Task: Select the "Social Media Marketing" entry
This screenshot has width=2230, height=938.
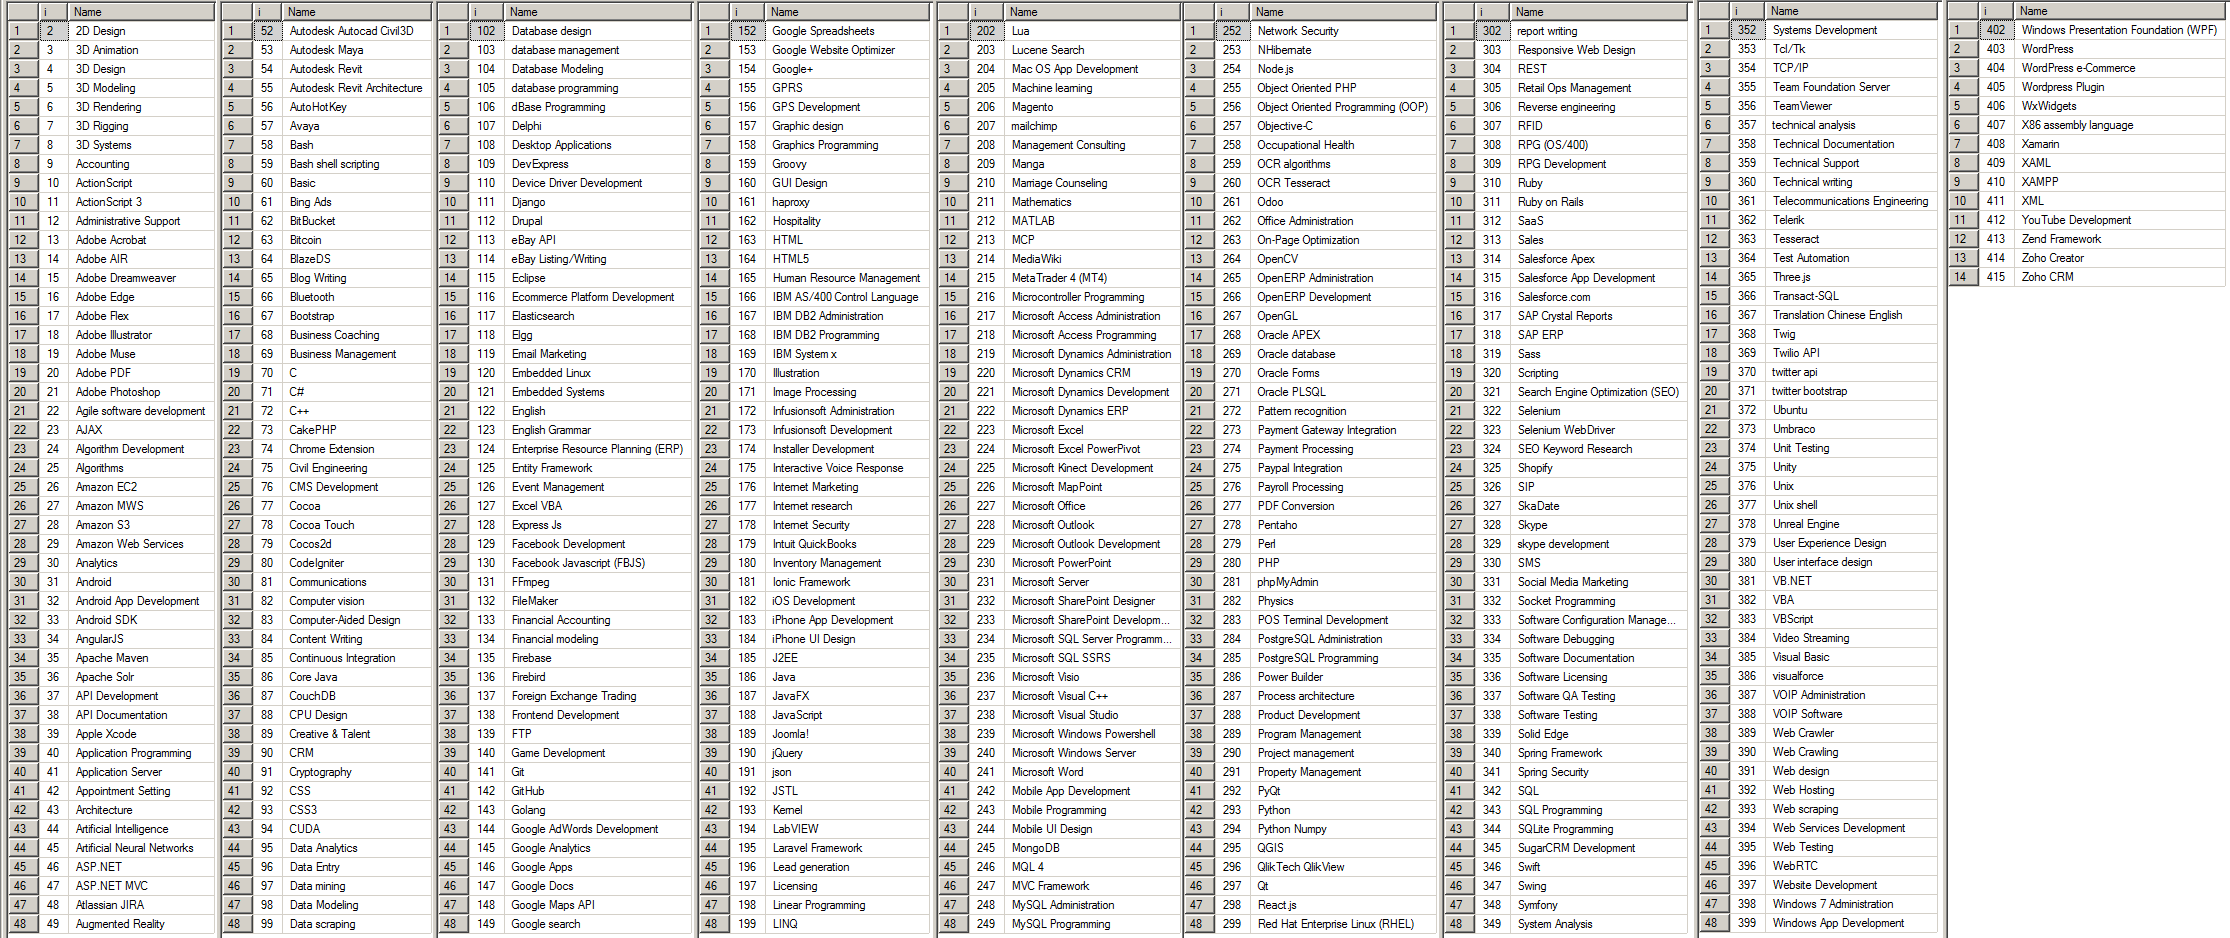Action: [x=1600, y=582]
